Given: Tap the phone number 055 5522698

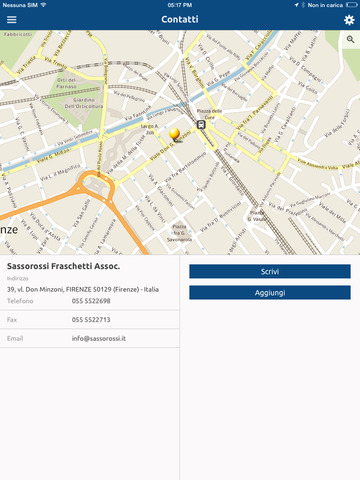Looking at the screenshot, I should pos(91,301).
